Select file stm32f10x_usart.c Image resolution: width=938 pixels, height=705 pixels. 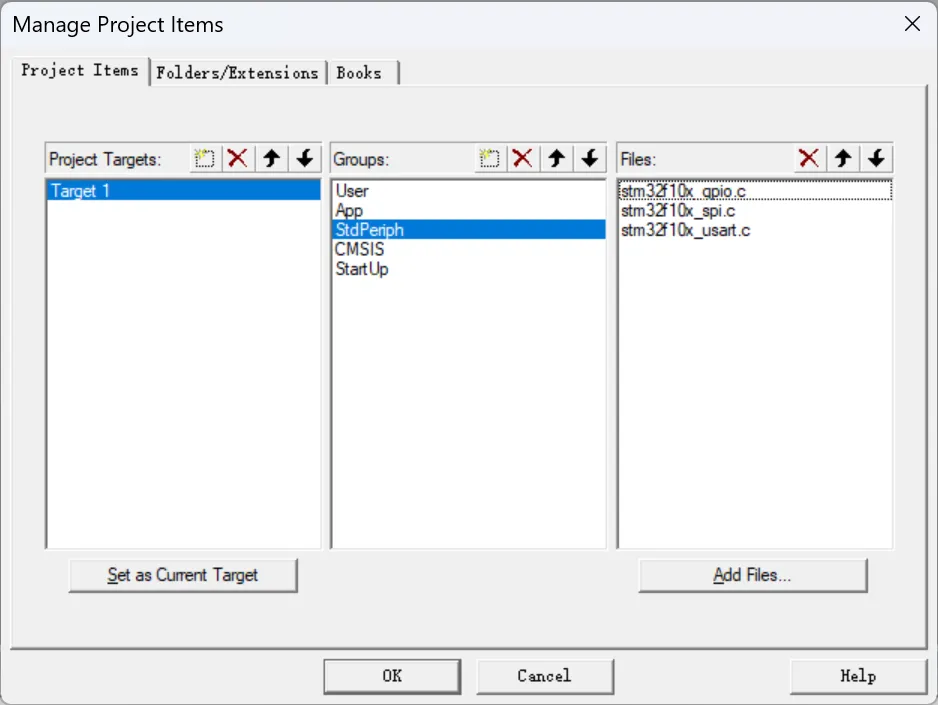(755, 230)
